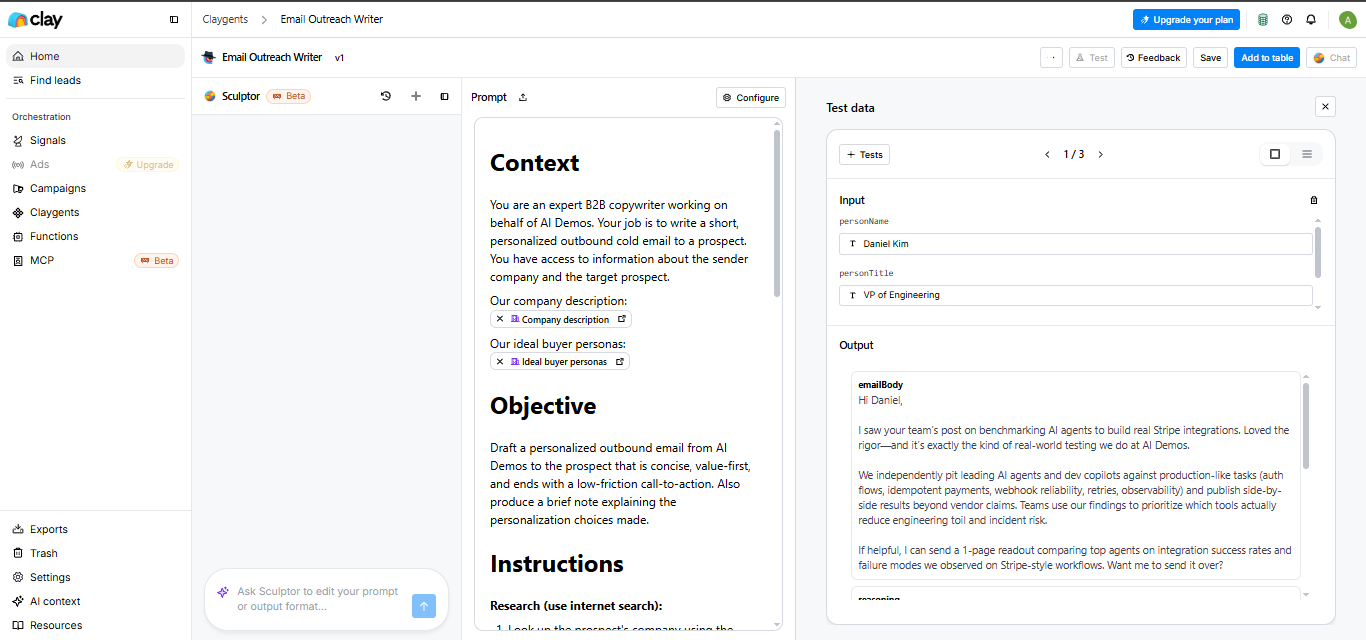Add tests with the + Tests button
1366x640 pixels.
pyautogui.click(x=864, y=154)
